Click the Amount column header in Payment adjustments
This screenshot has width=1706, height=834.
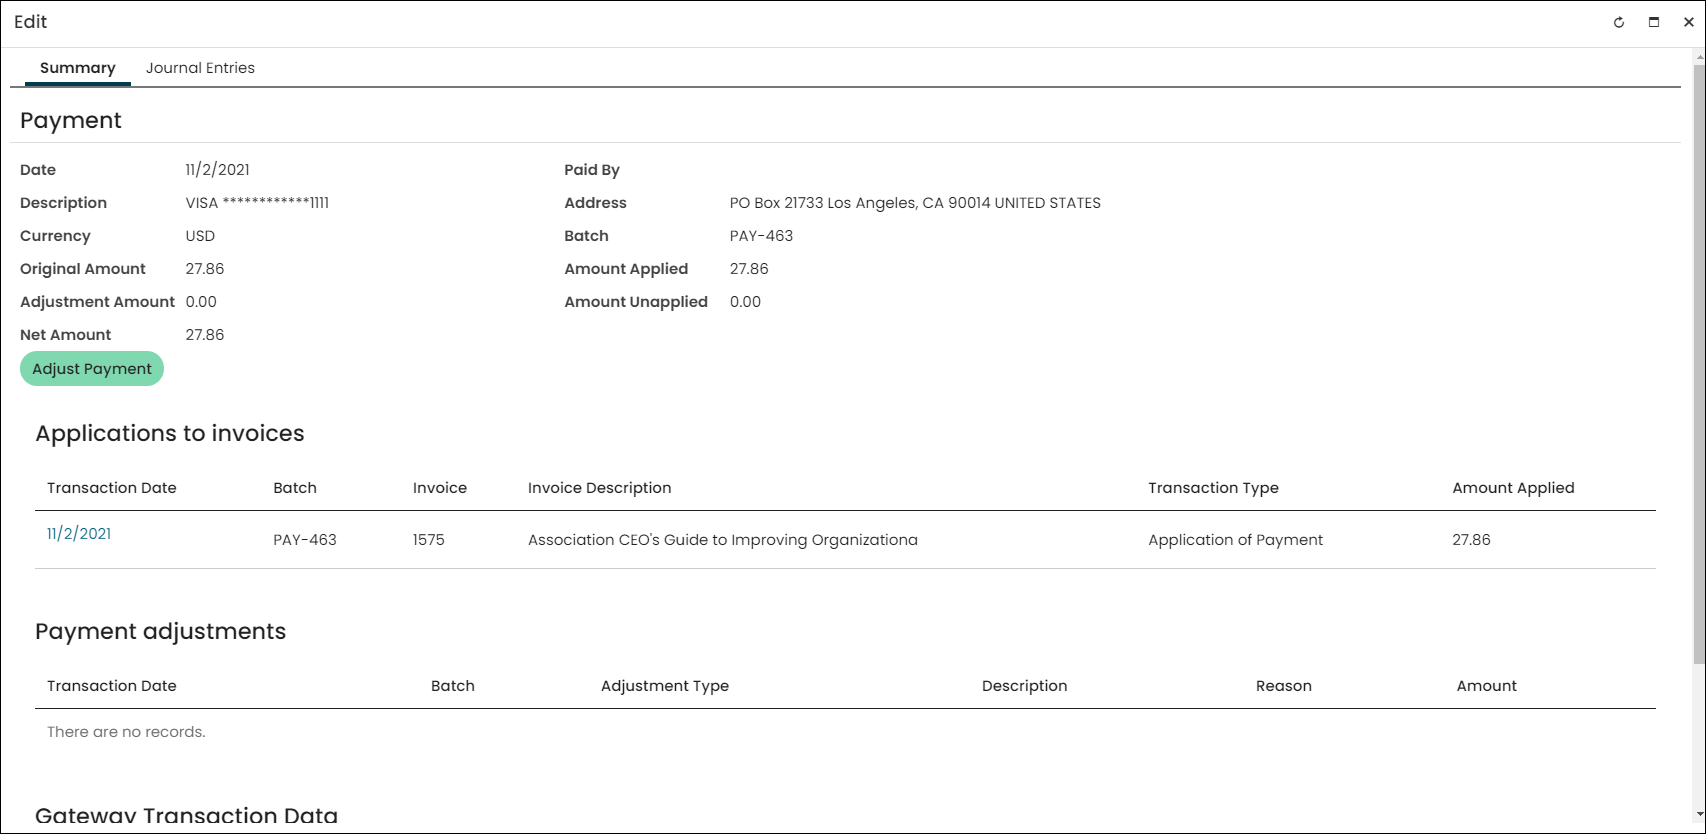pos(1486,686)
